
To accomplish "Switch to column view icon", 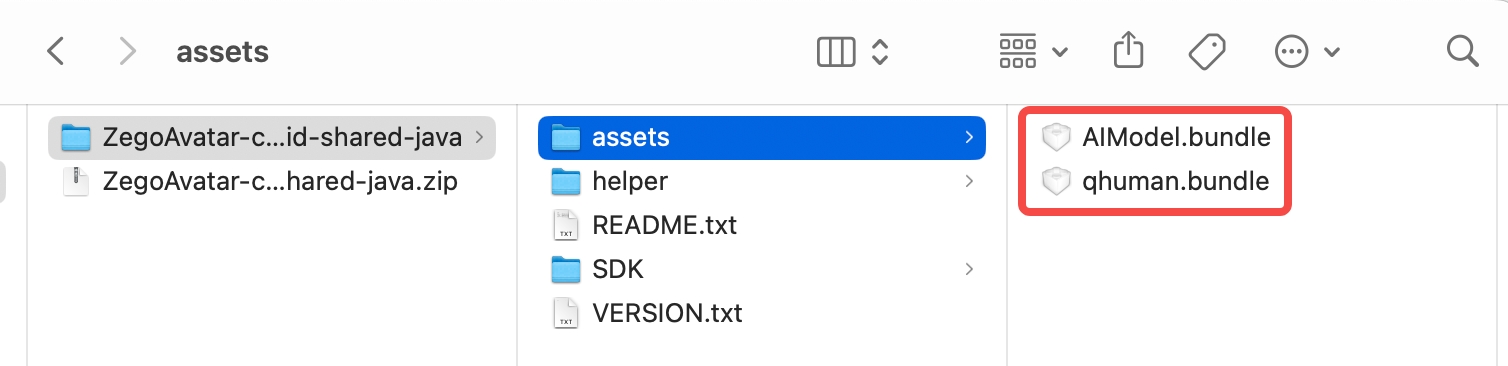I will tap(837, 51).
